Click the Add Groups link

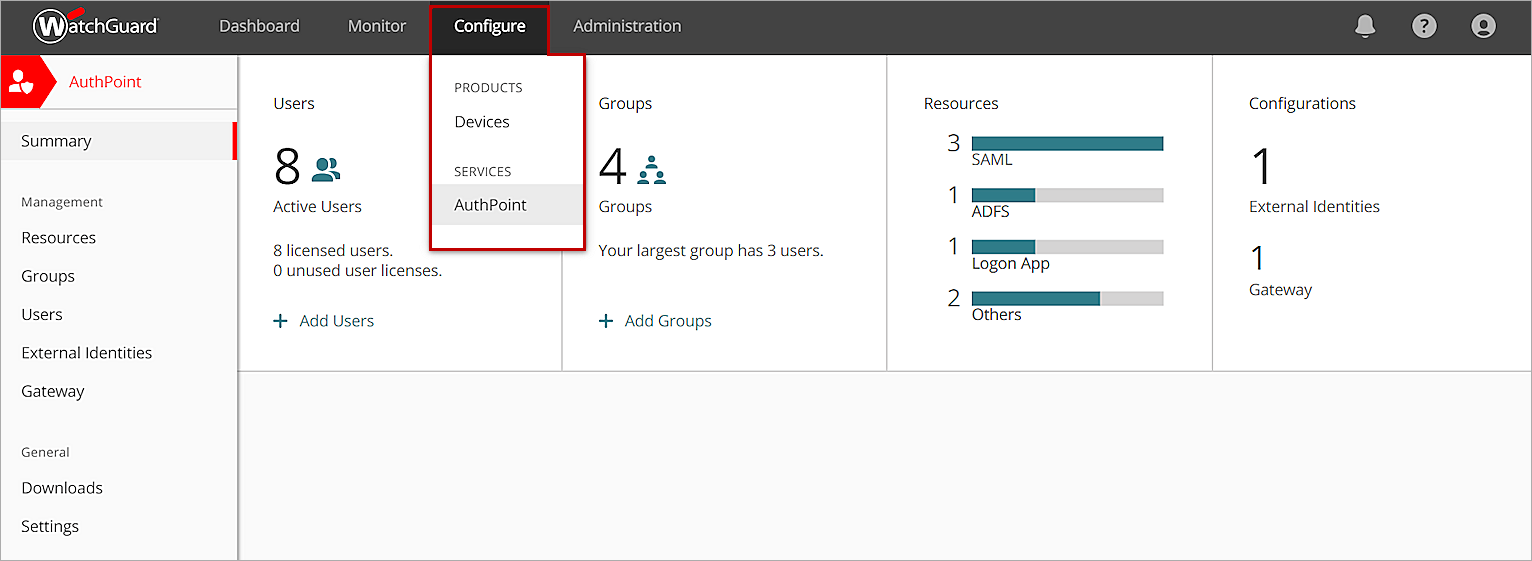tap(668, 321)
